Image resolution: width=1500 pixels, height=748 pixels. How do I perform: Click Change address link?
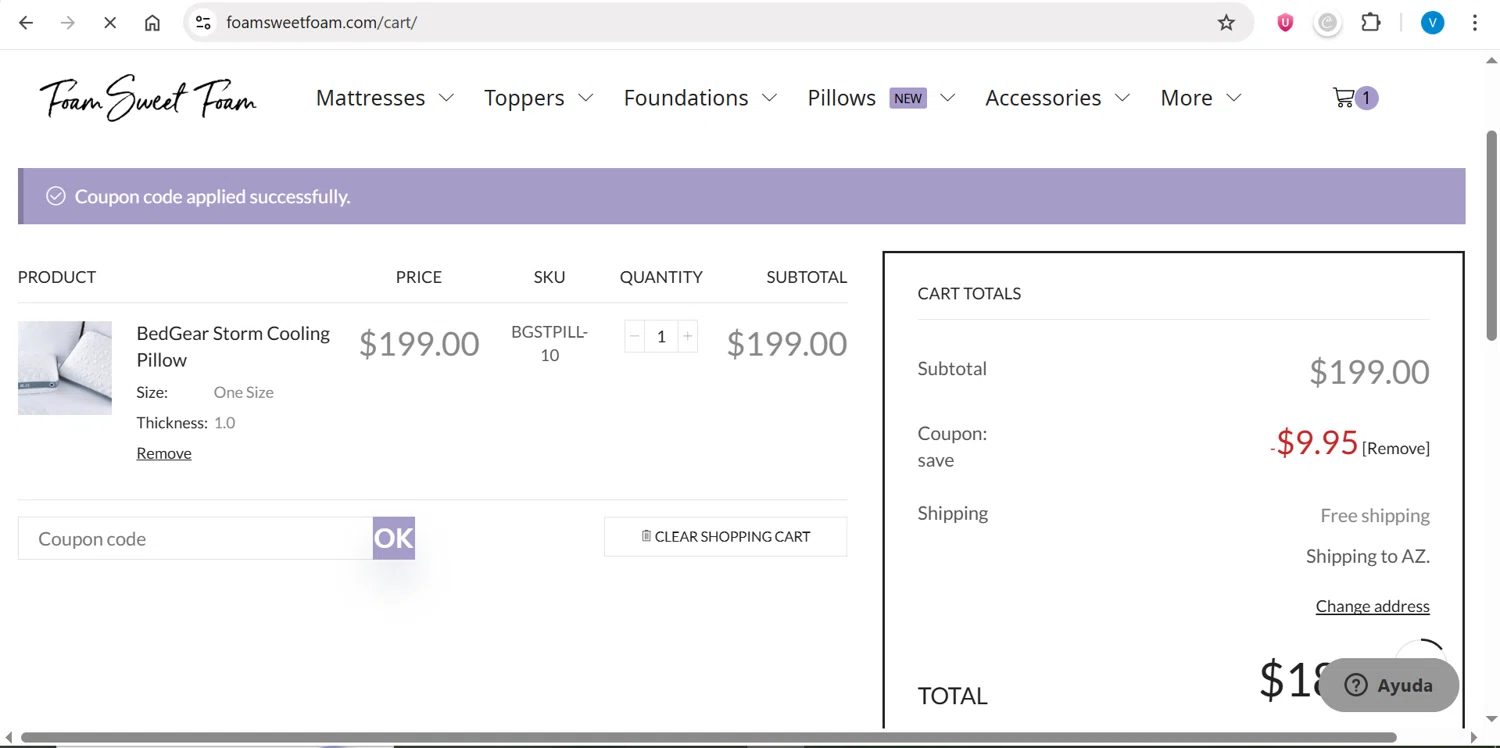coord(1372,606)
